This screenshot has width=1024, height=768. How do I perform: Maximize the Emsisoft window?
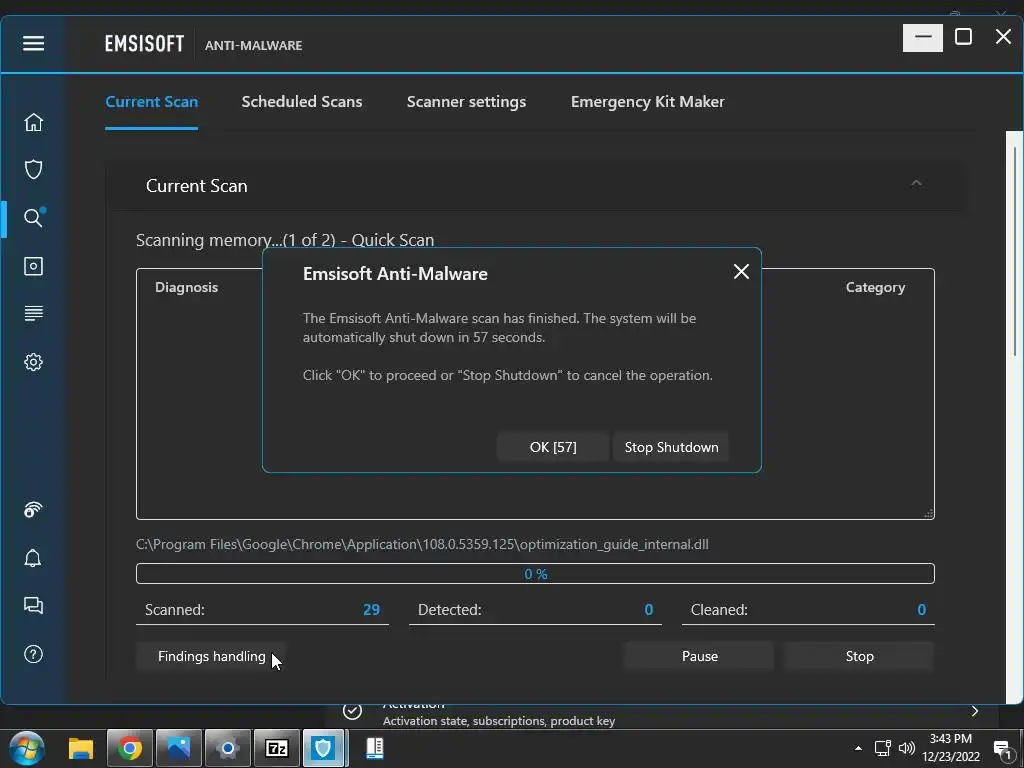(x=963, y=37)
